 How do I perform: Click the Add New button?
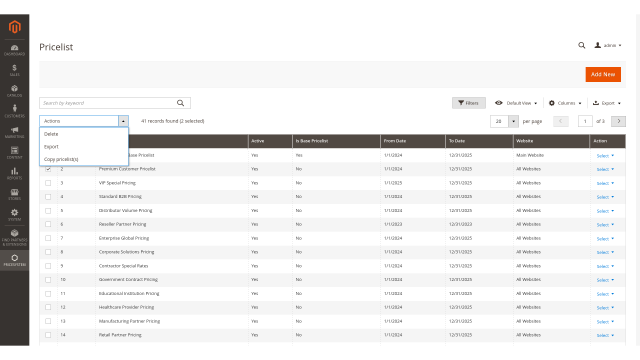tap(603, 74)
